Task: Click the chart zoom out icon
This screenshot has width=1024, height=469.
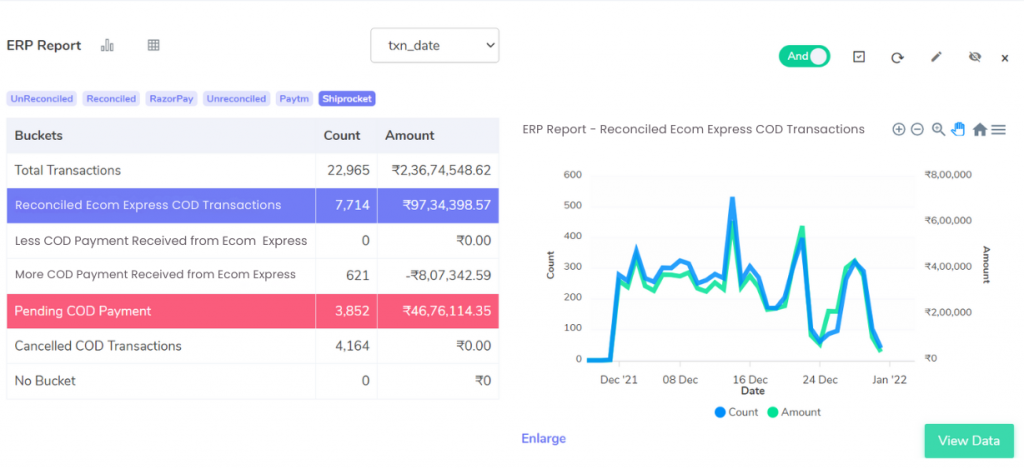Action: point(917,129)
